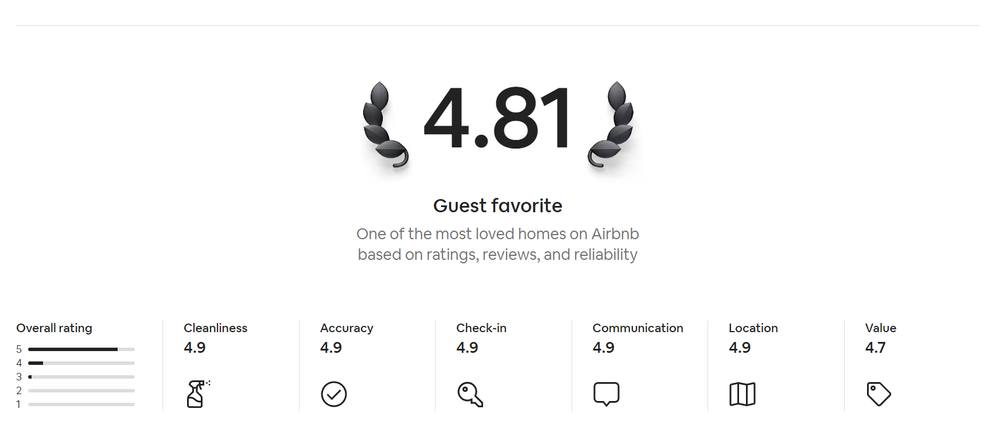The height and width of the screenshot is (444, 999).
Task: Click the right laurel wreath icon
Action: pyautogui.click(x=611, y=126)
